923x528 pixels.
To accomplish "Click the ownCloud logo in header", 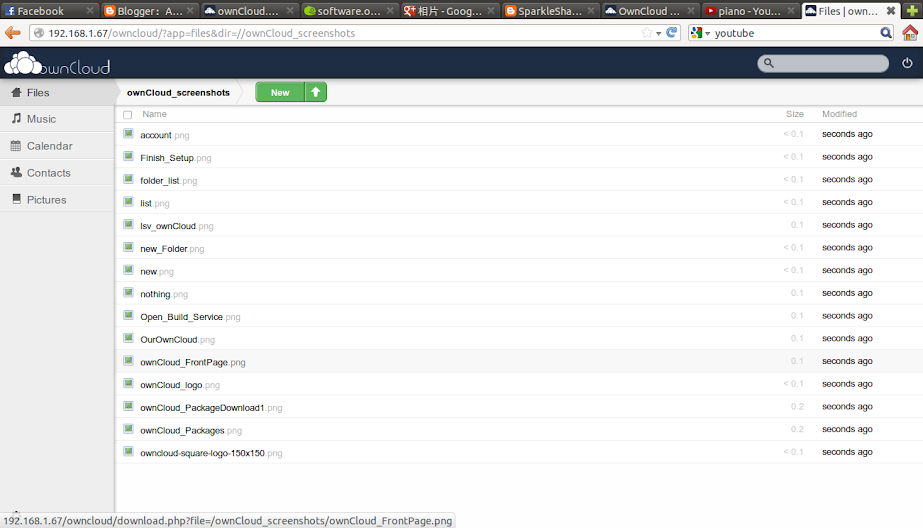I will (x=57, y=64).
